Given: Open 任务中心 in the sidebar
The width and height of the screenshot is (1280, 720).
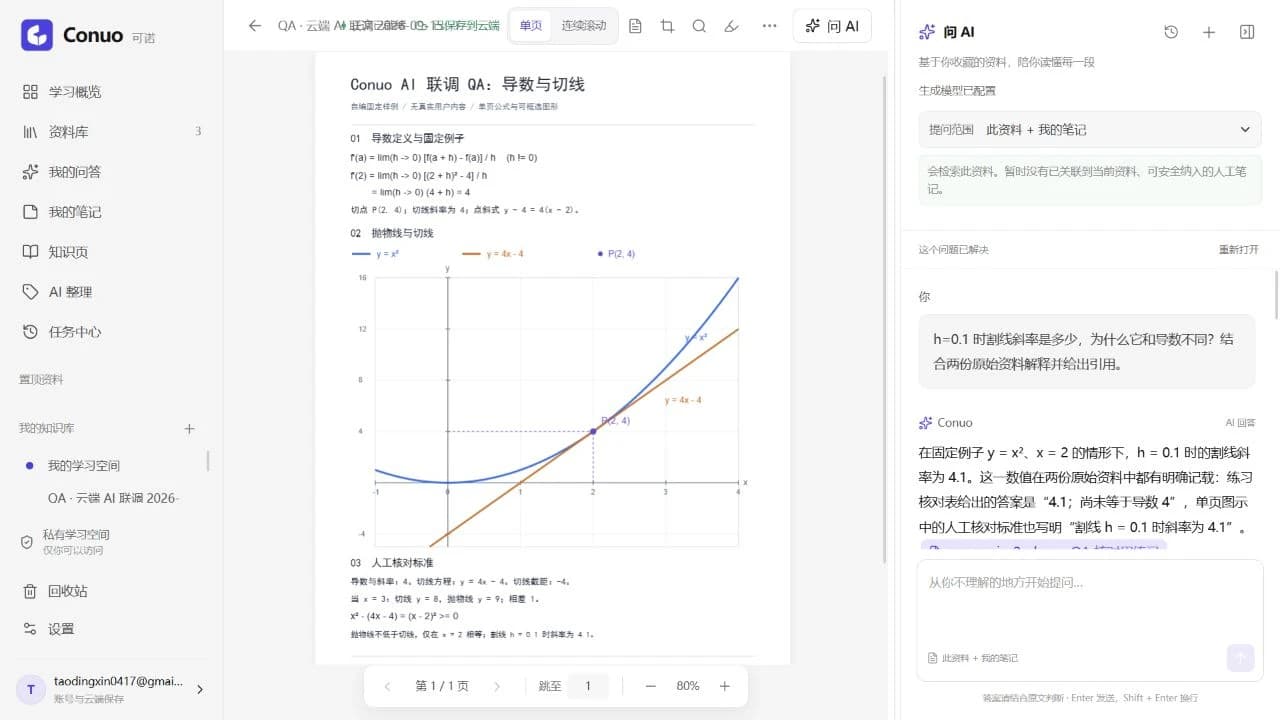Looking at the screenshot, I should click(x=111, y=332).
